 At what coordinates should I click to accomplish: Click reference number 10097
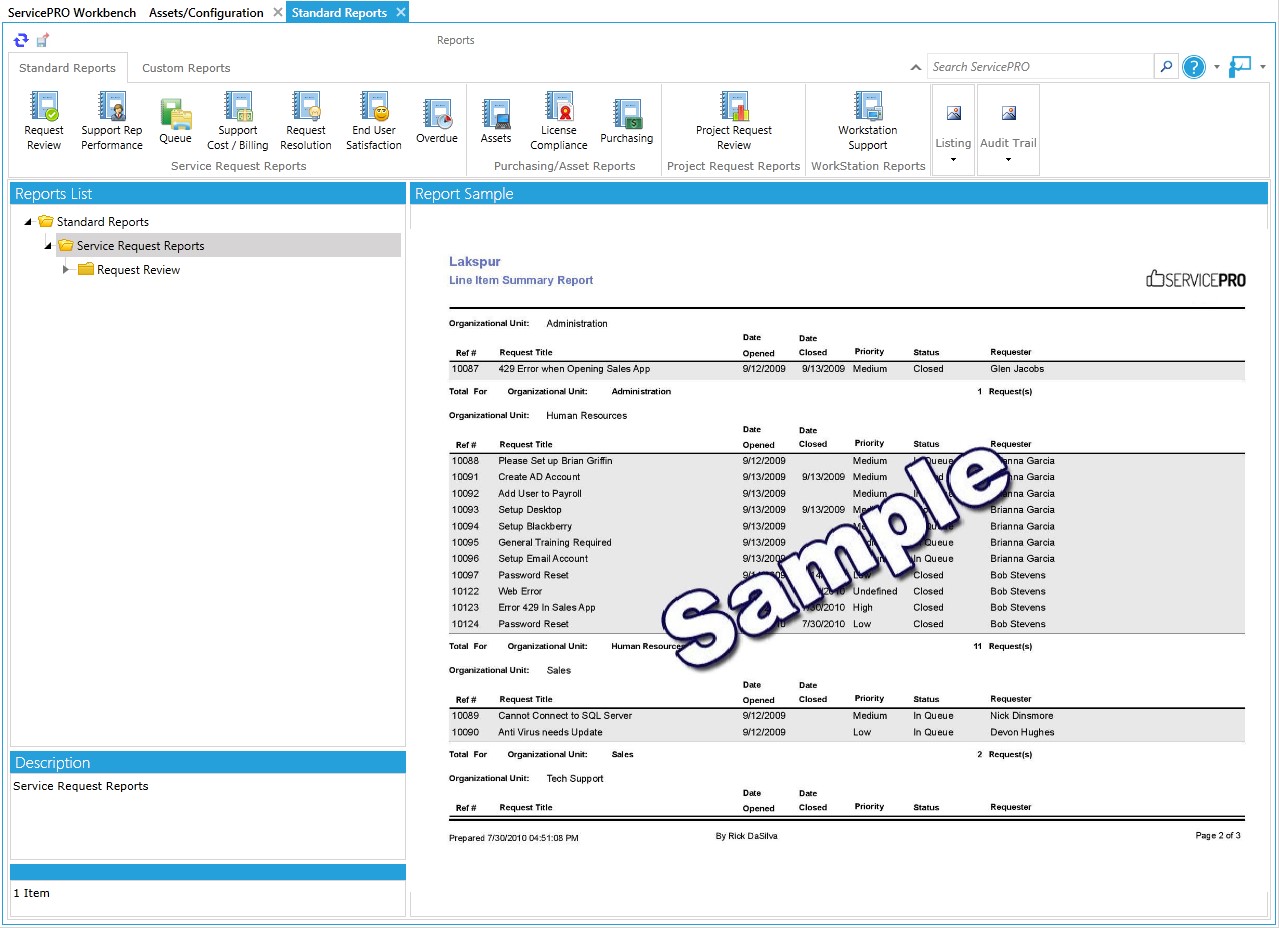(x=465, y=575)
